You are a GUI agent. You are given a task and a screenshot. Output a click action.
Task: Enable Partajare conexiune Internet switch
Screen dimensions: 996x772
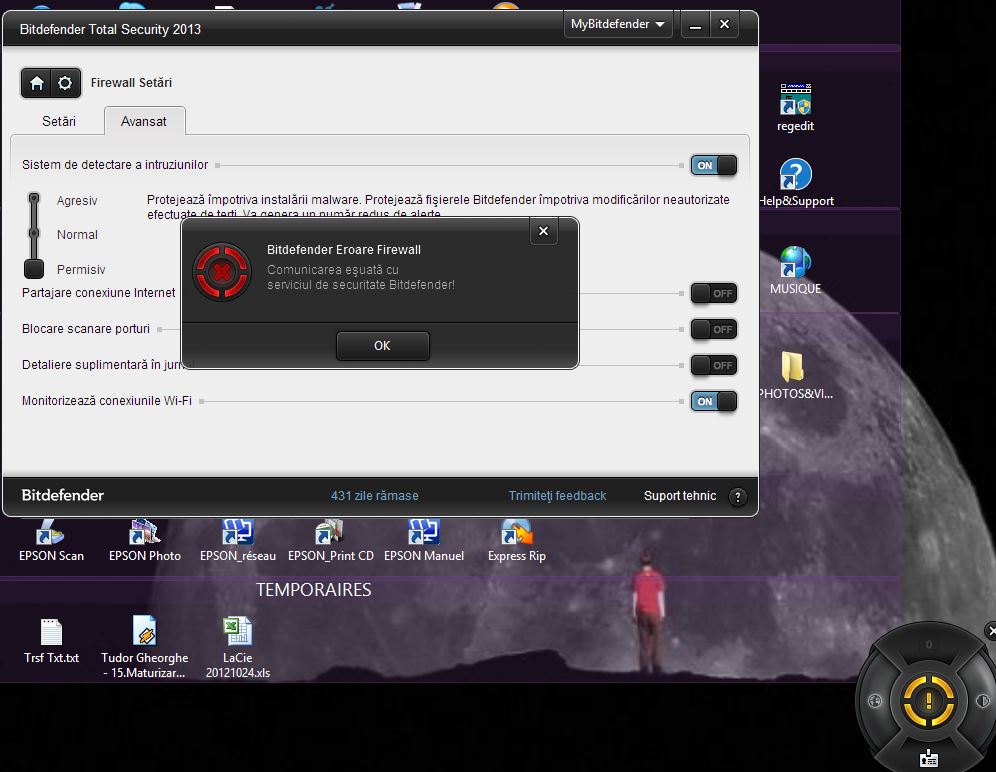click(x=714, y=293)
